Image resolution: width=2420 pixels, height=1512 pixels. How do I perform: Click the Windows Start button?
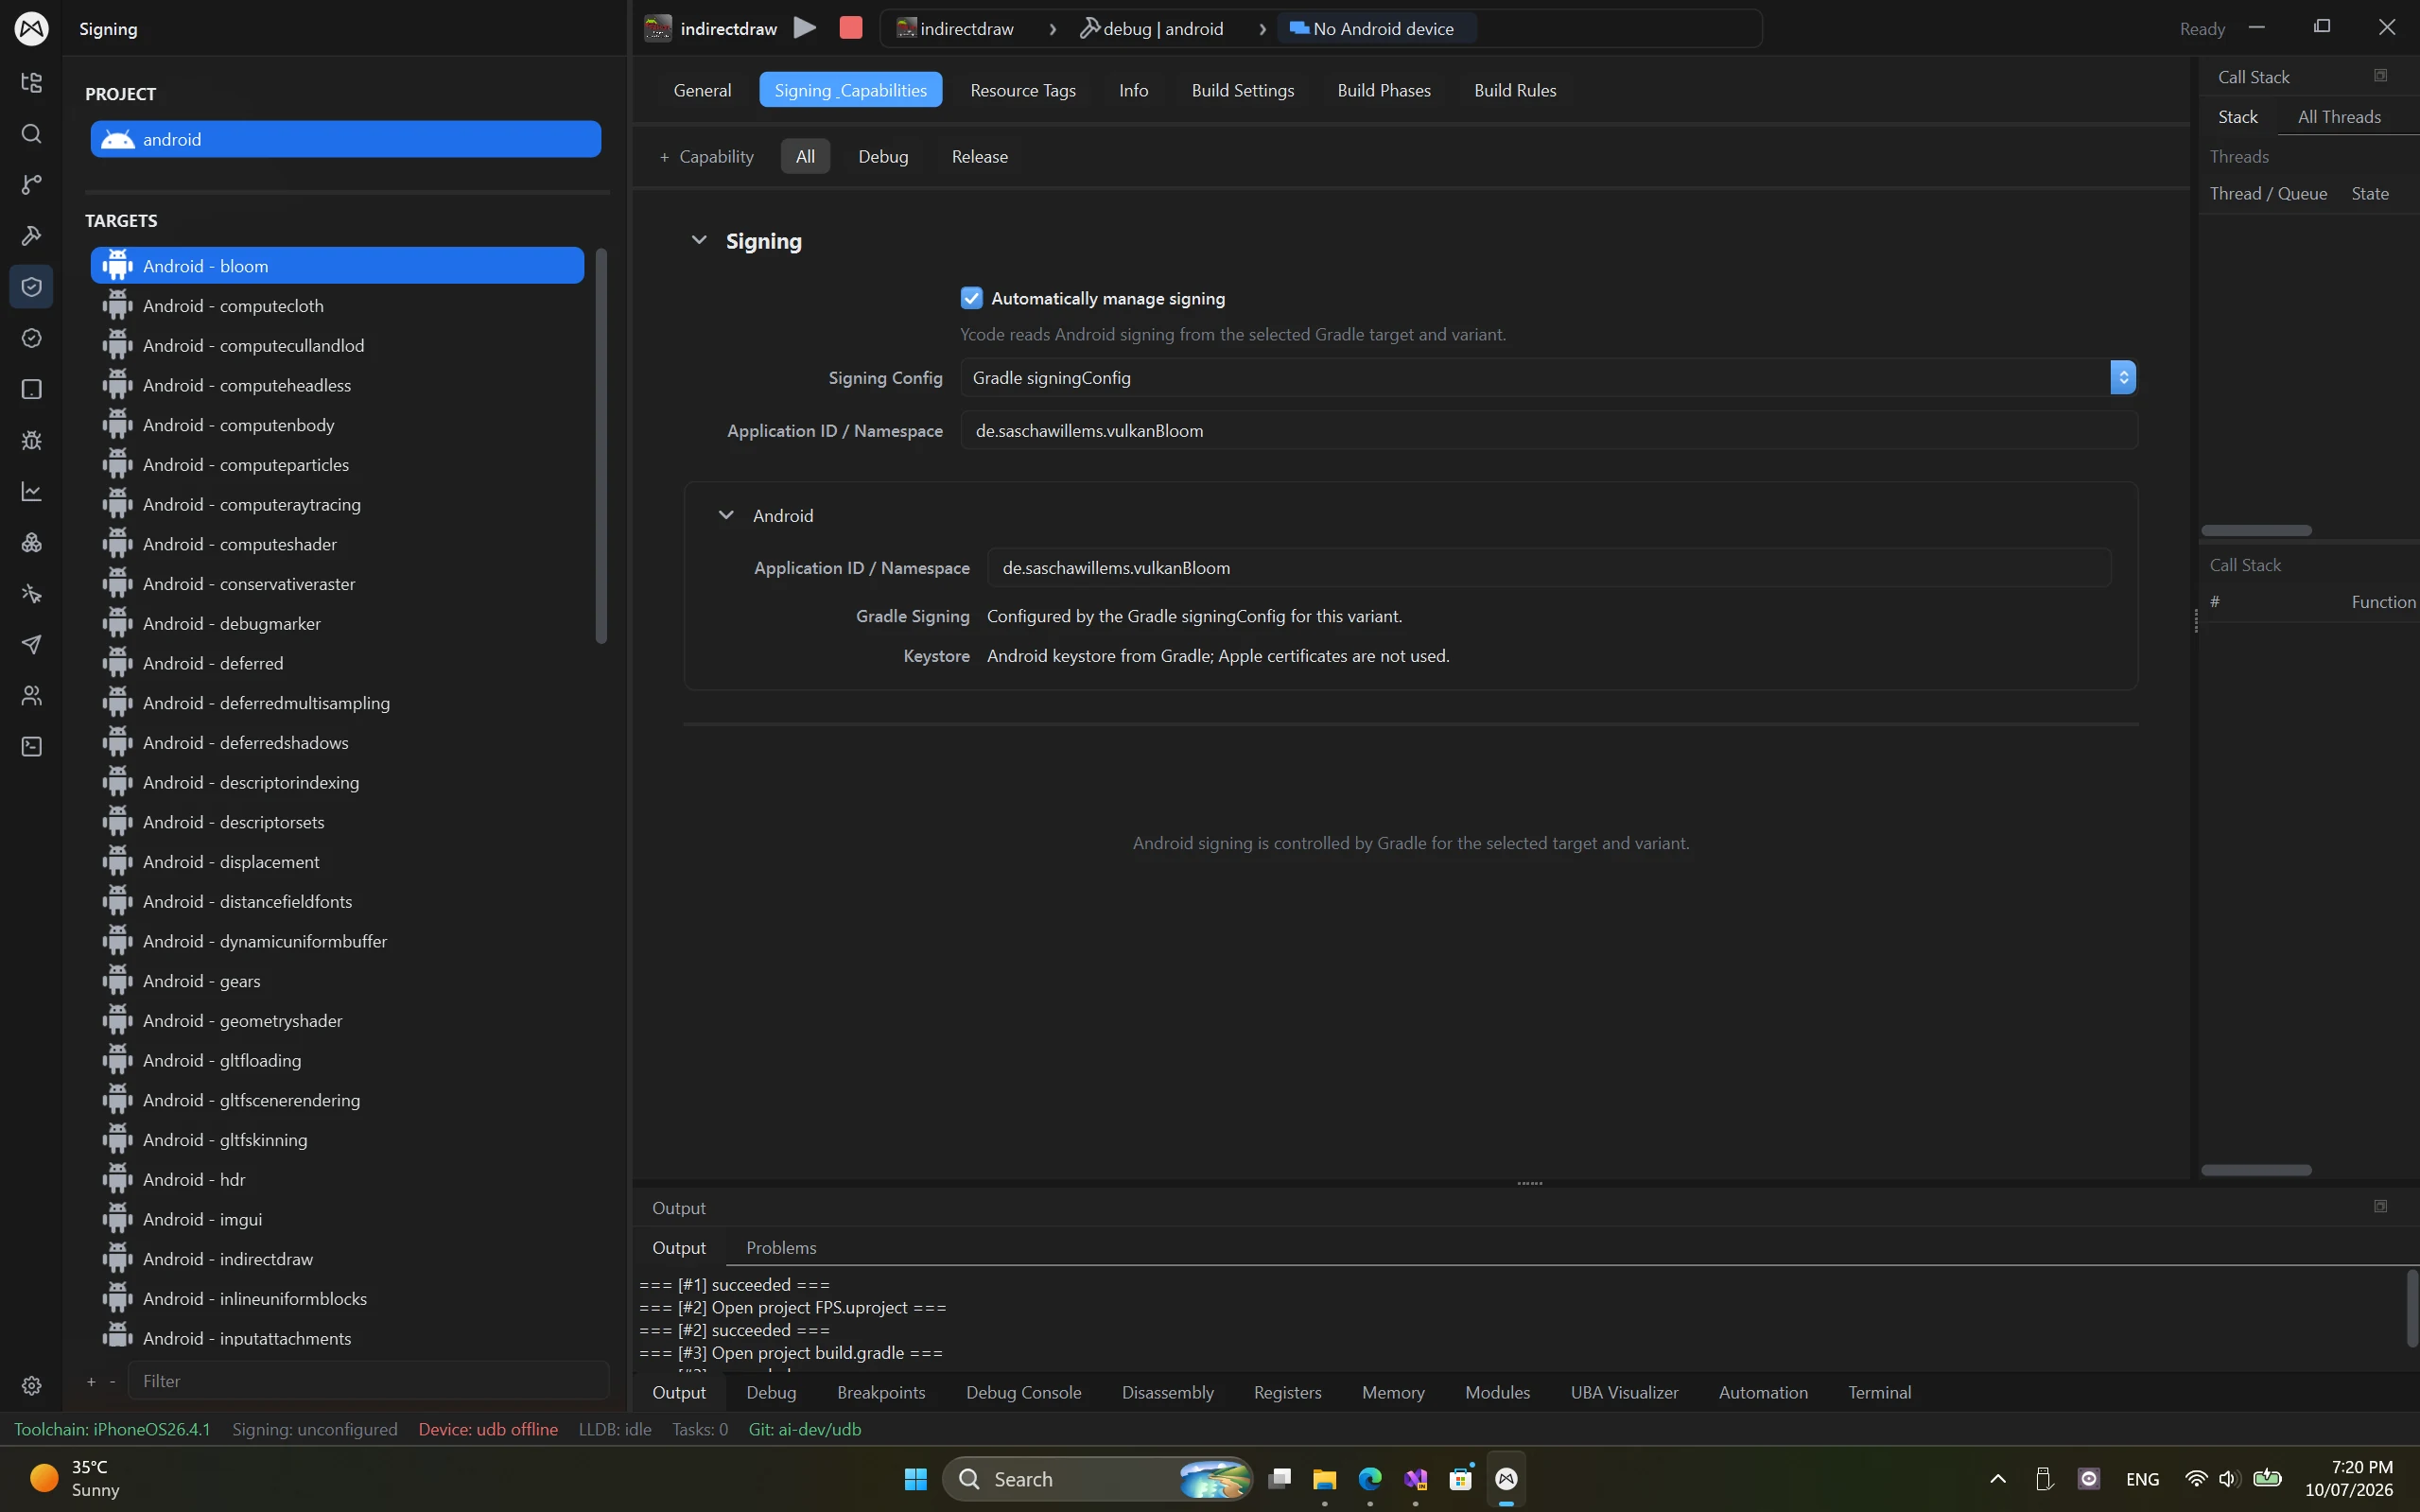pyautogui.click(x=915, y=1479)
